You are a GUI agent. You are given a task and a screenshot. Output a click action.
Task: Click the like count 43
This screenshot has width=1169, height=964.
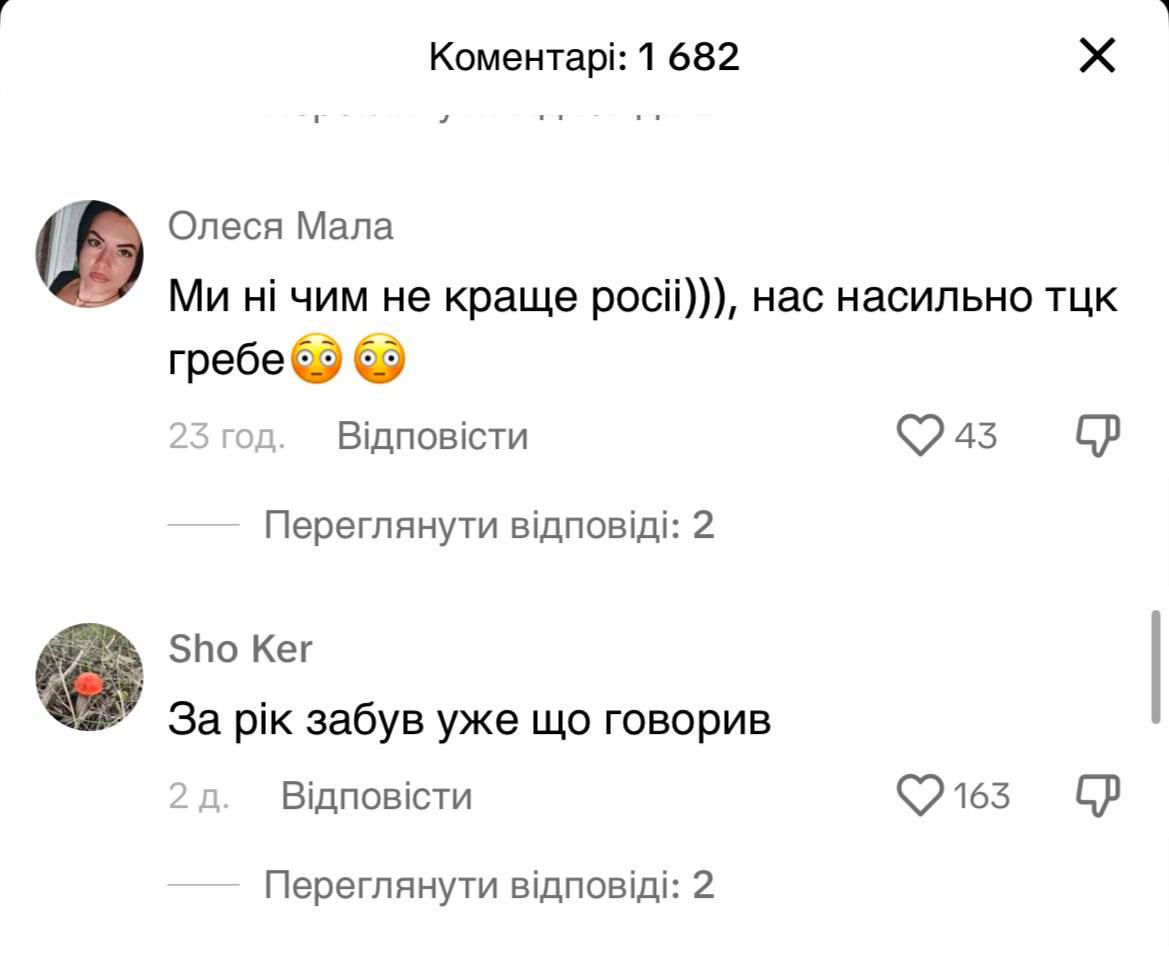(x=975, y=437)
